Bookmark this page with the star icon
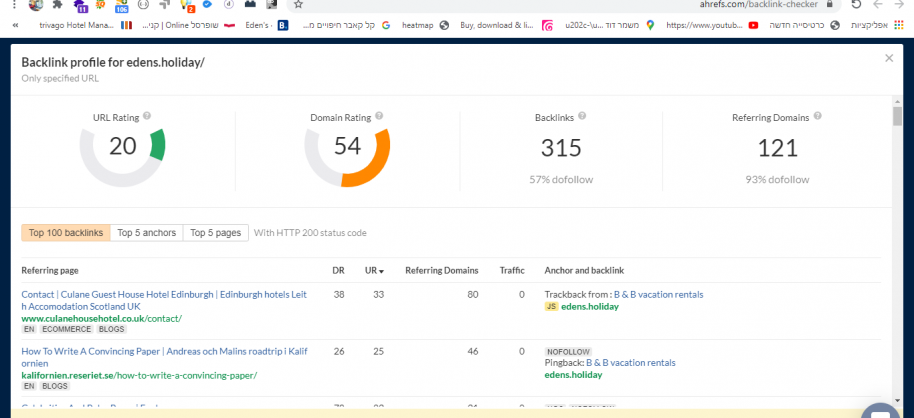The height and width of the screenshot is (418, 914). [x=298, y=4]
